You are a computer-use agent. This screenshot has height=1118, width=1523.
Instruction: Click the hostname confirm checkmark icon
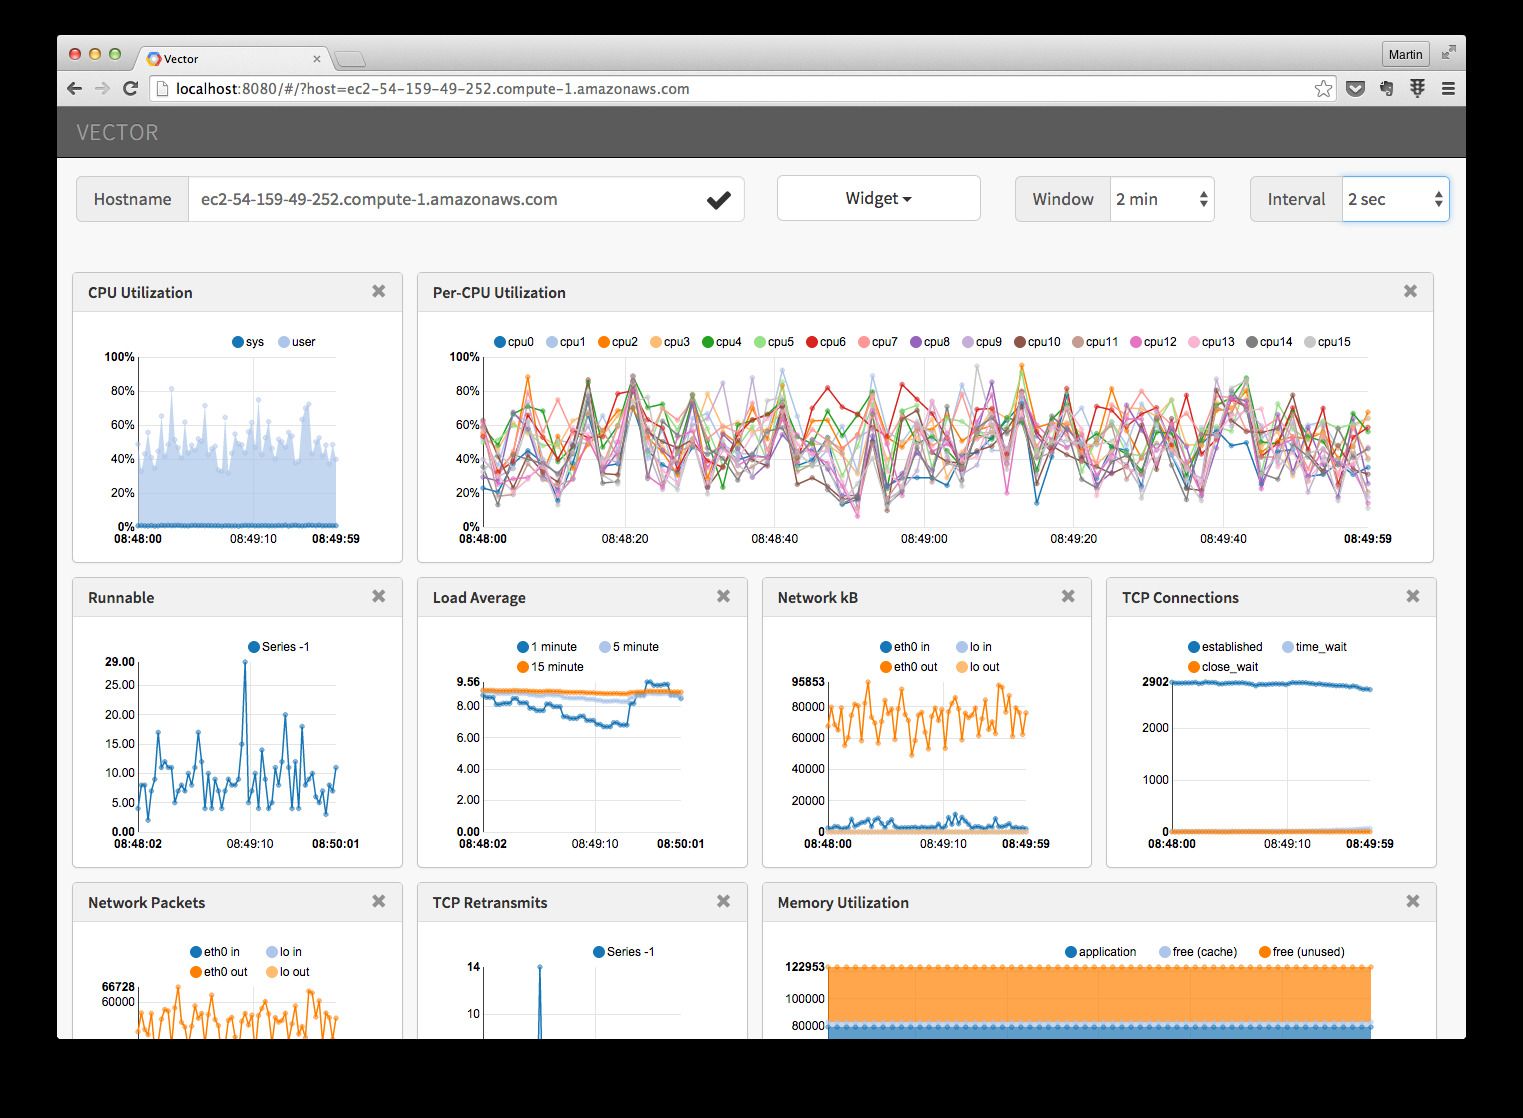[718, 200]
